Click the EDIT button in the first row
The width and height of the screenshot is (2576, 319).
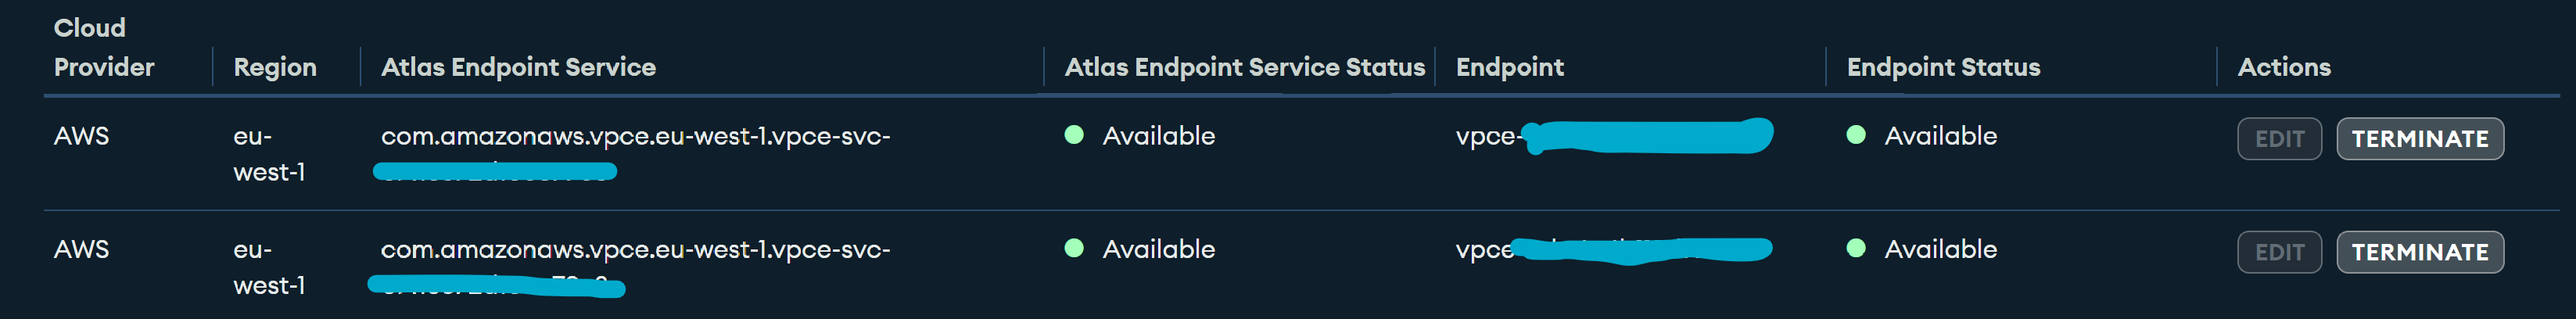click(x=2278, y=139)
